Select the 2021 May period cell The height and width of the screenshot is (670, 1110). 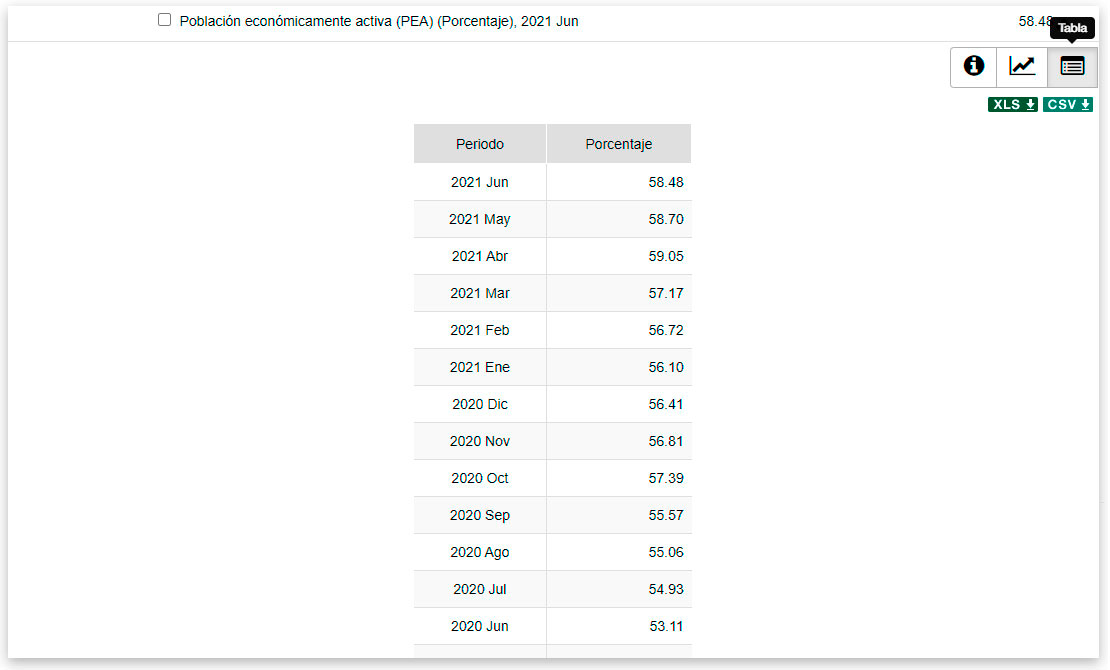pyautogui.click(x=480, y=219)
